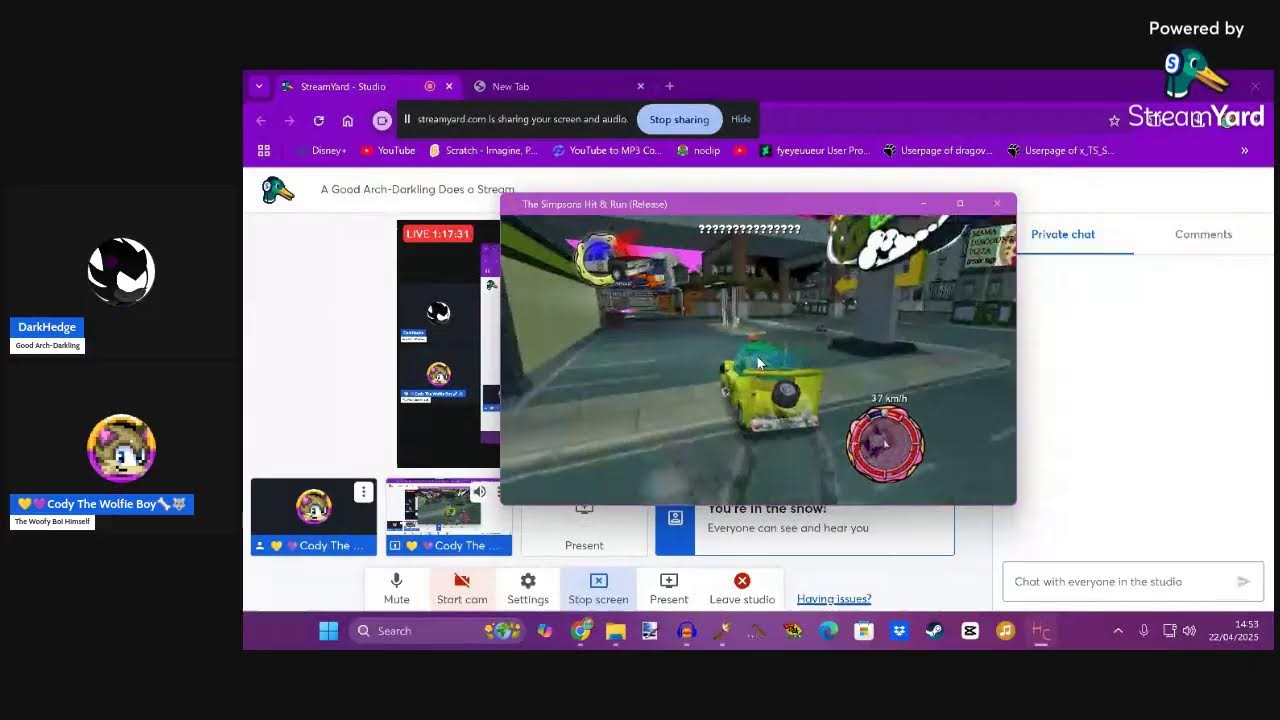Go to browser home page
The height and width of the screenshot is (720, 1280).
point(348,121)
